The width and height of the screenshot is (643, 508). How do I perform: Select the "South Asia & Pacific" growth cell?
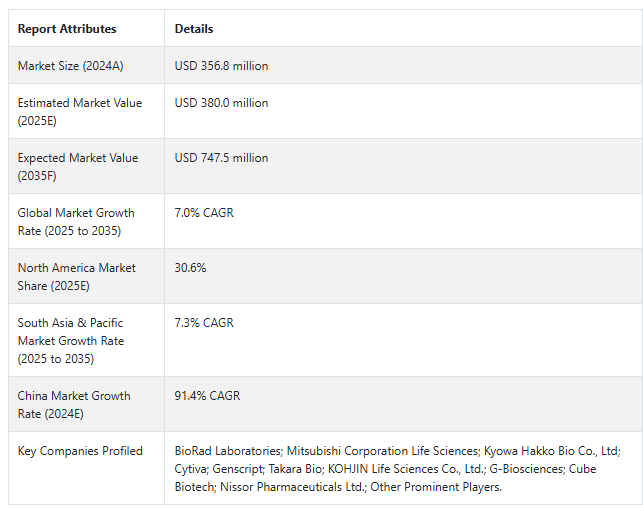[x=71, y=340]
